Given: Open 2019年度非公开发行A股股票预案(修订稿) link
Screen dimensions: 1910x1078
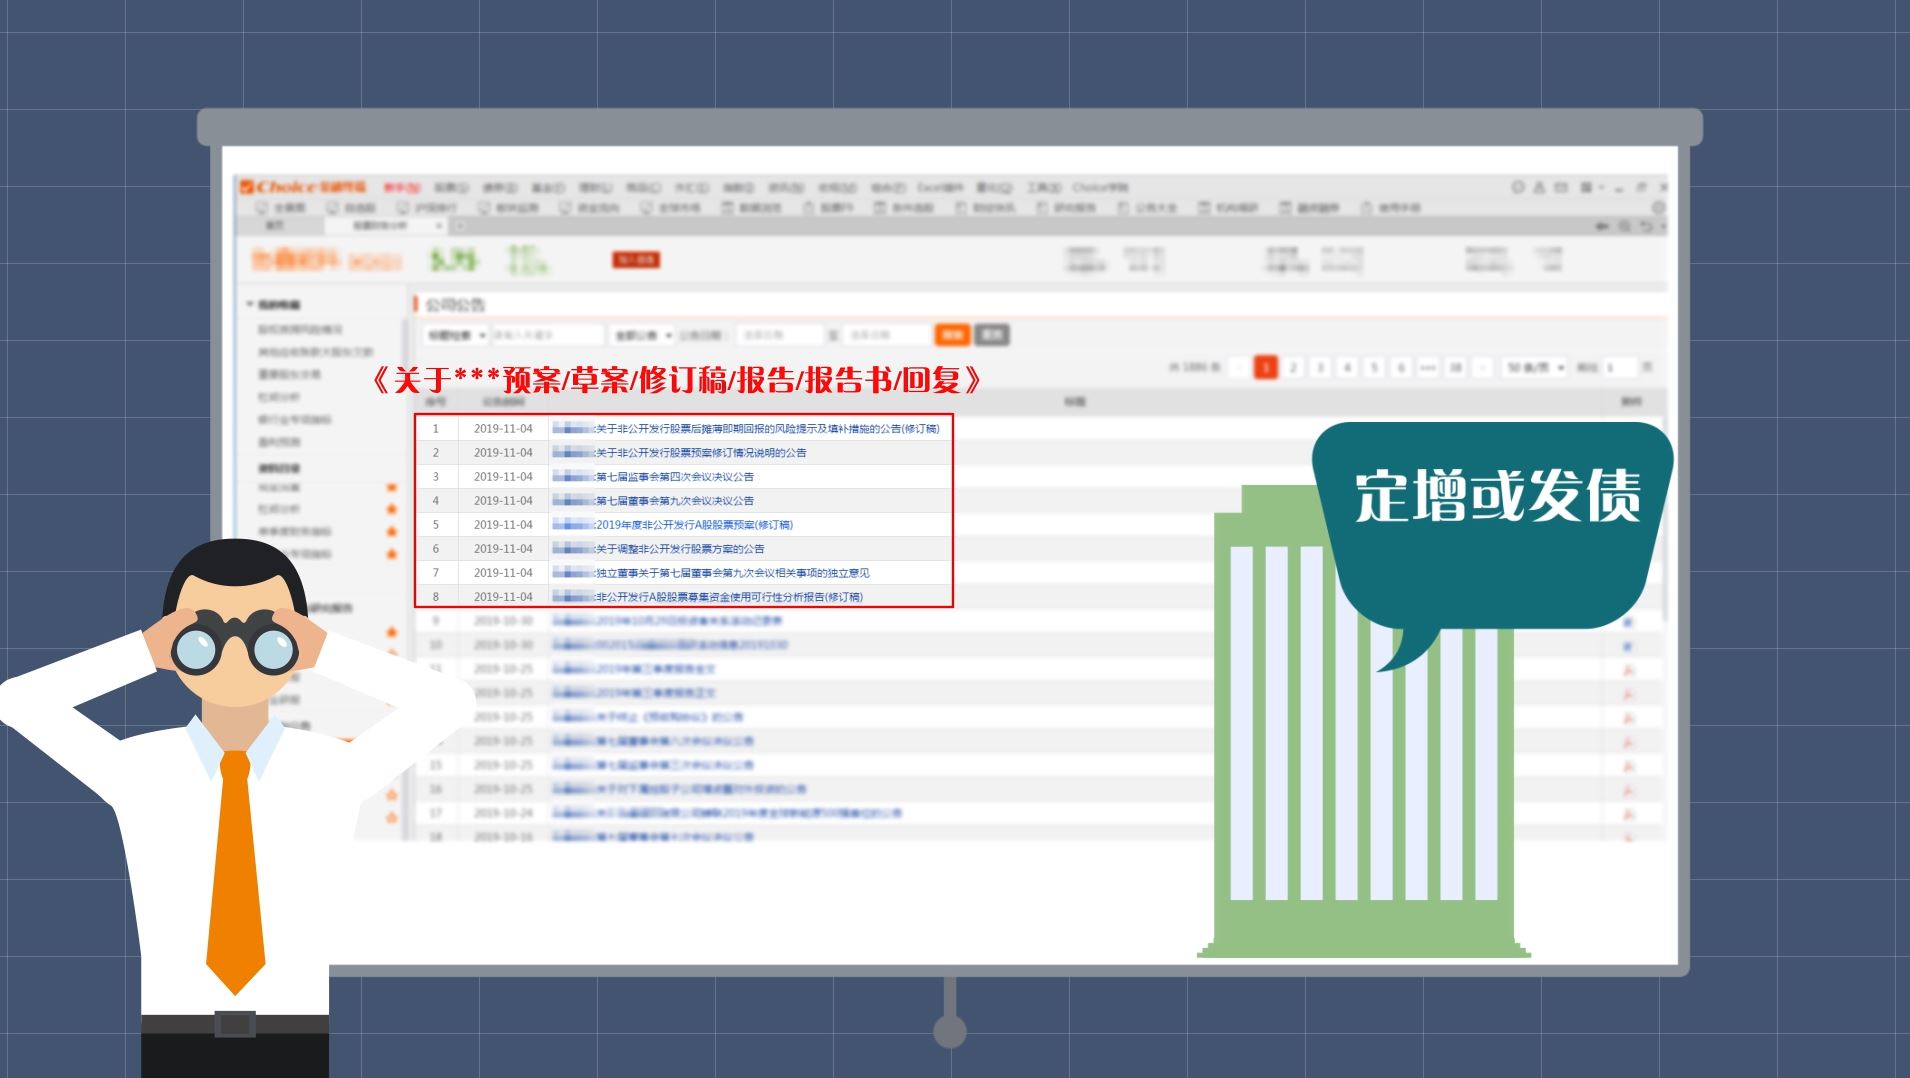Looking at the screenshot, I should (x=694, y=525).
